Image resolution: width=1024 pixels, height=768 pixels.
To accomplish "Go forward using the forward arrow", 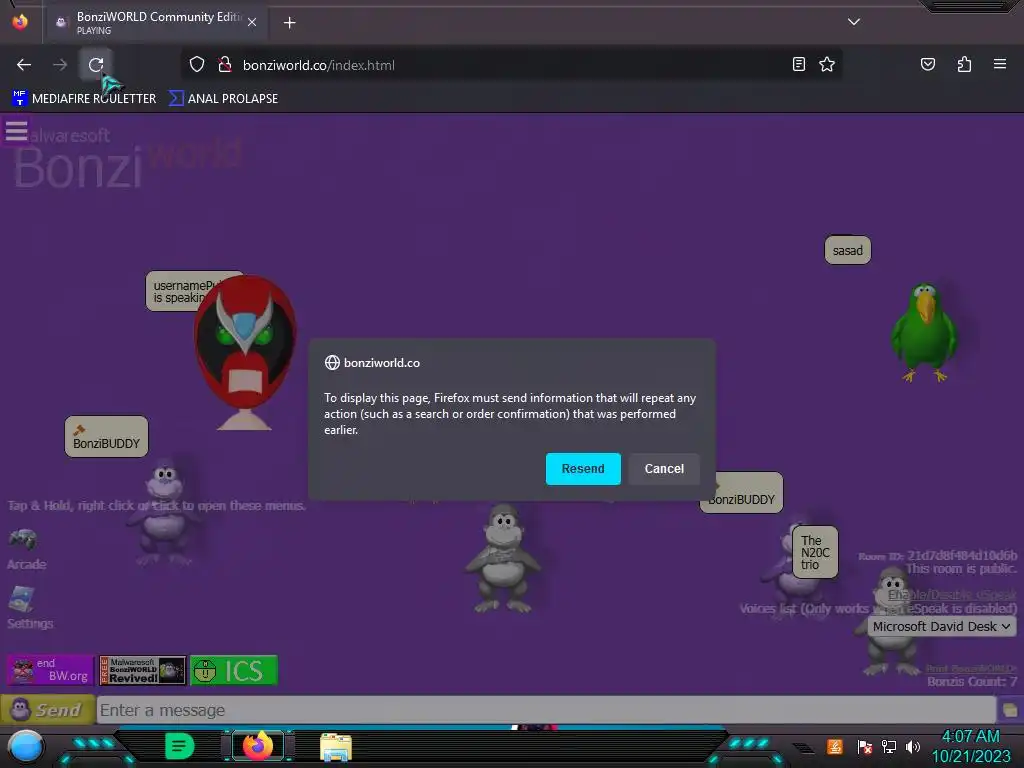I will (60, 65).
